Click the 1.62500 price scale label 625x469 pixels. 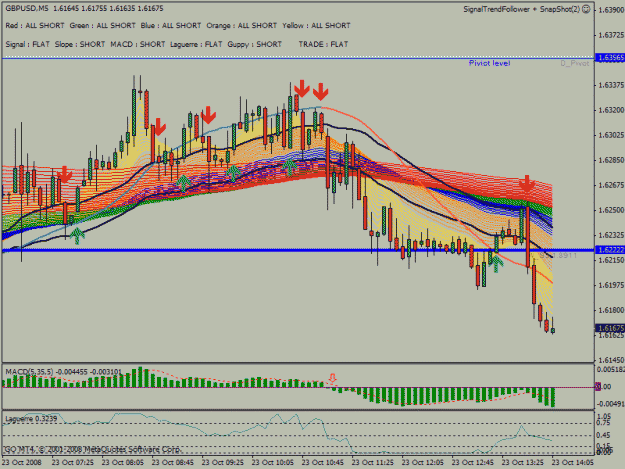611,210
